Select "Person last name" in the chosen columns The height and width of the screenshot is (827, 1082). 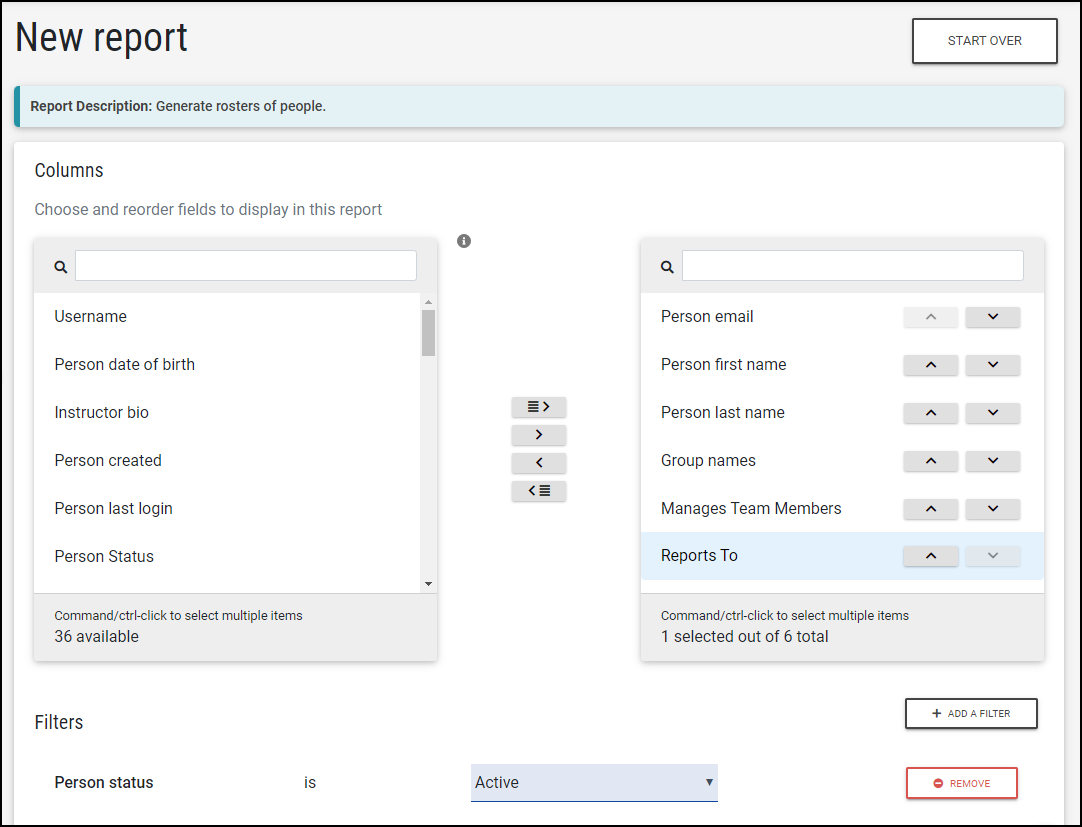click(722, 412)
